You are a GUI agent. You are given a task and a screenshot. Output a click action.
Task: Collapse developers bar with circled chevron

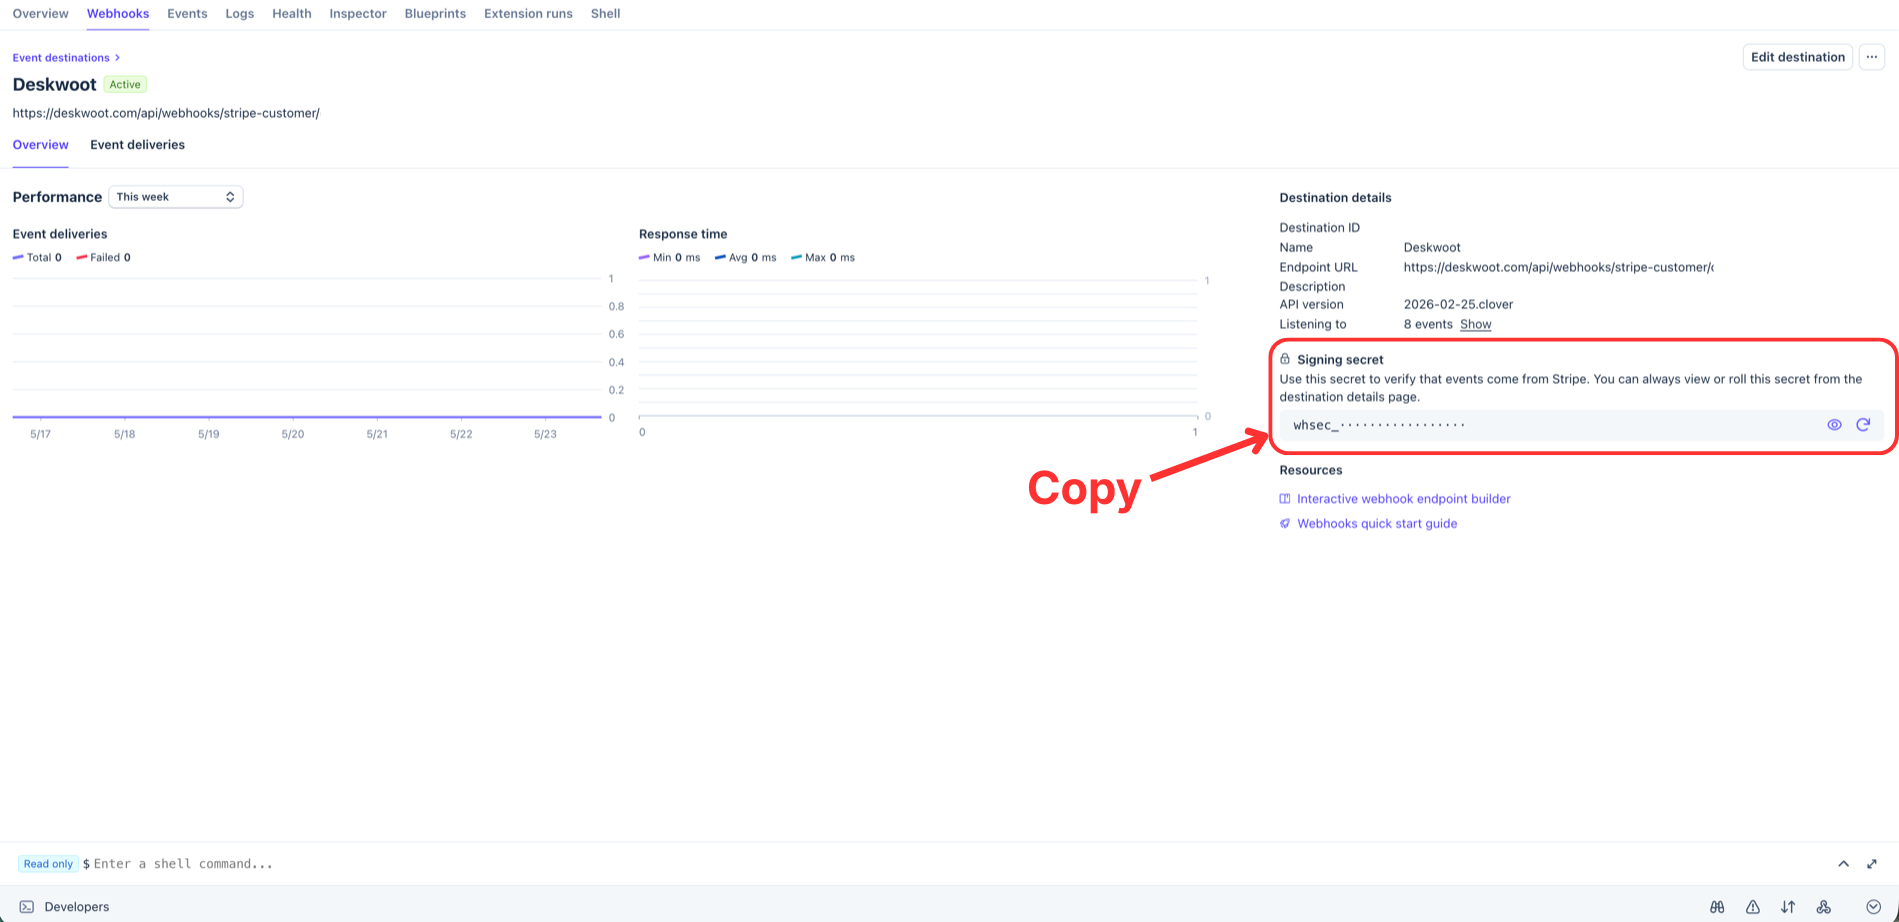tap(1874, 907)
